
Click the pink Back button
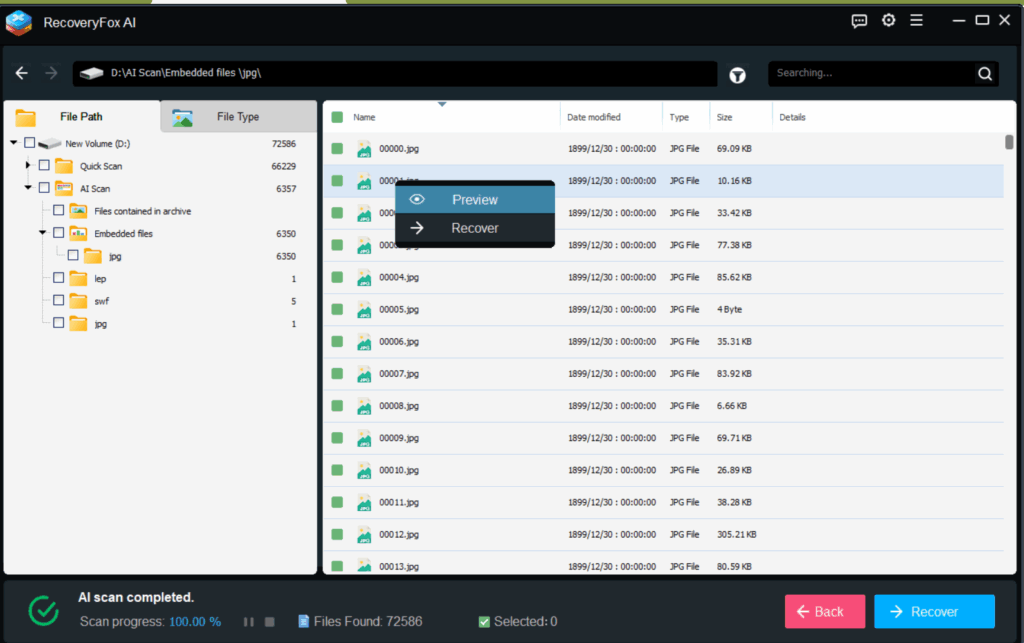tap(824, 611)
